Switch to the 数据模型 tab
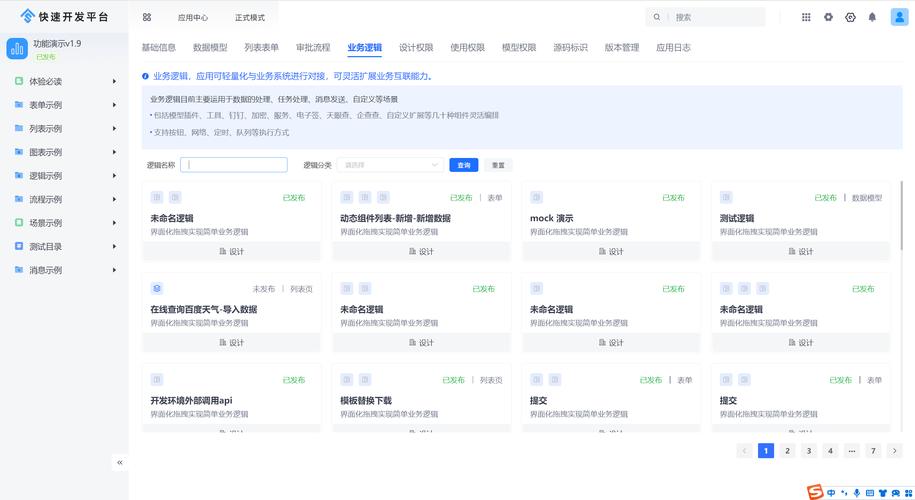Viewport: 915px width, 500px height. coord(210,47)
